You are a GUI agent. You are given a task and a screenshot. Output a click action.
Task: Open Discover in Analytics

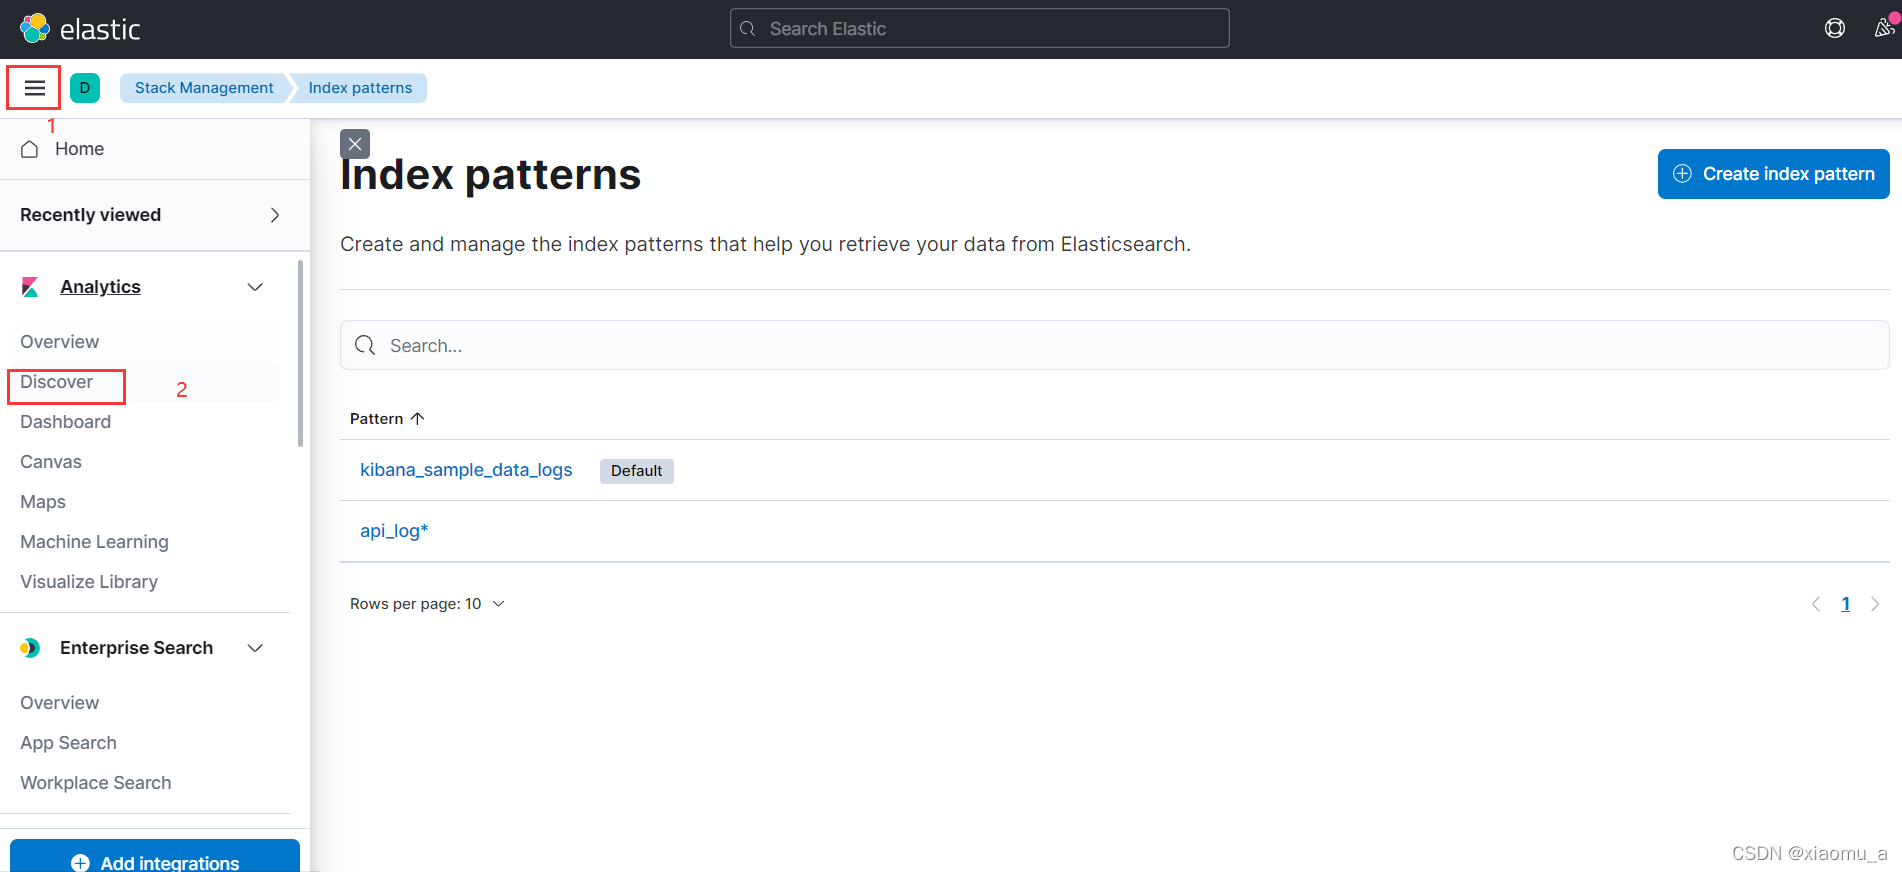pyautogui.click(x=57, y=382)
